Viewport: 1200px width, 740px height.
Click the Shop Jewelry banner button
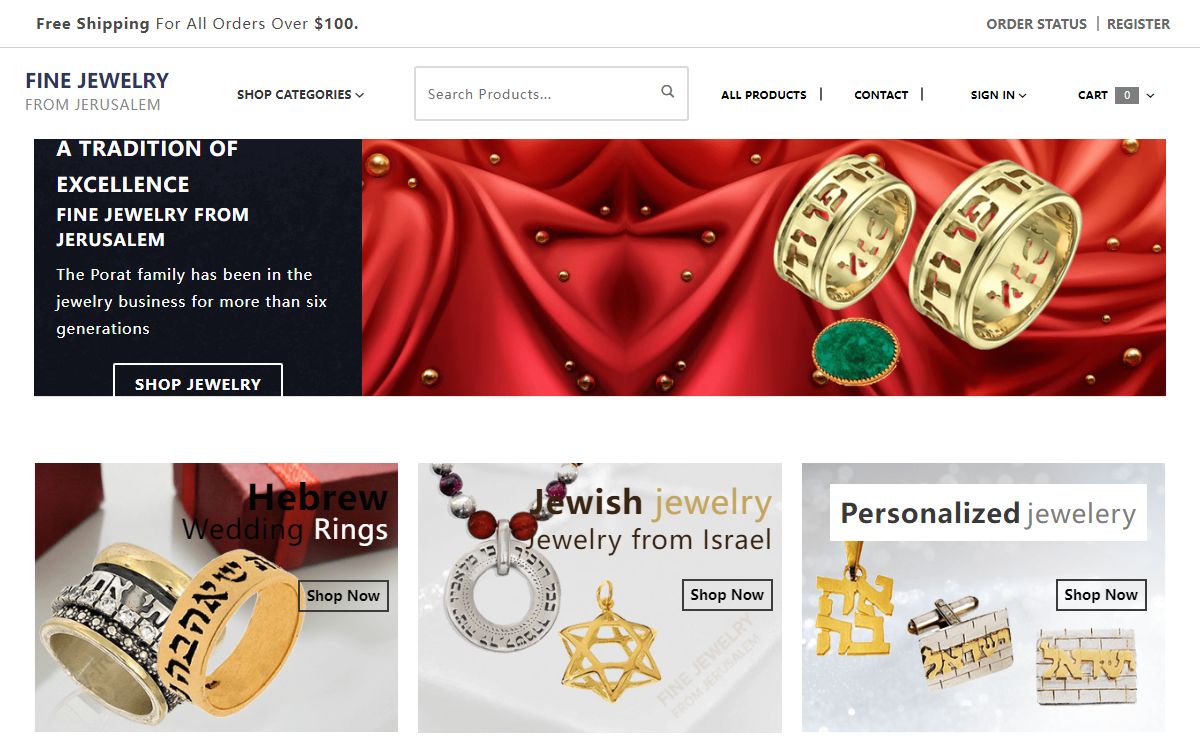198,380
